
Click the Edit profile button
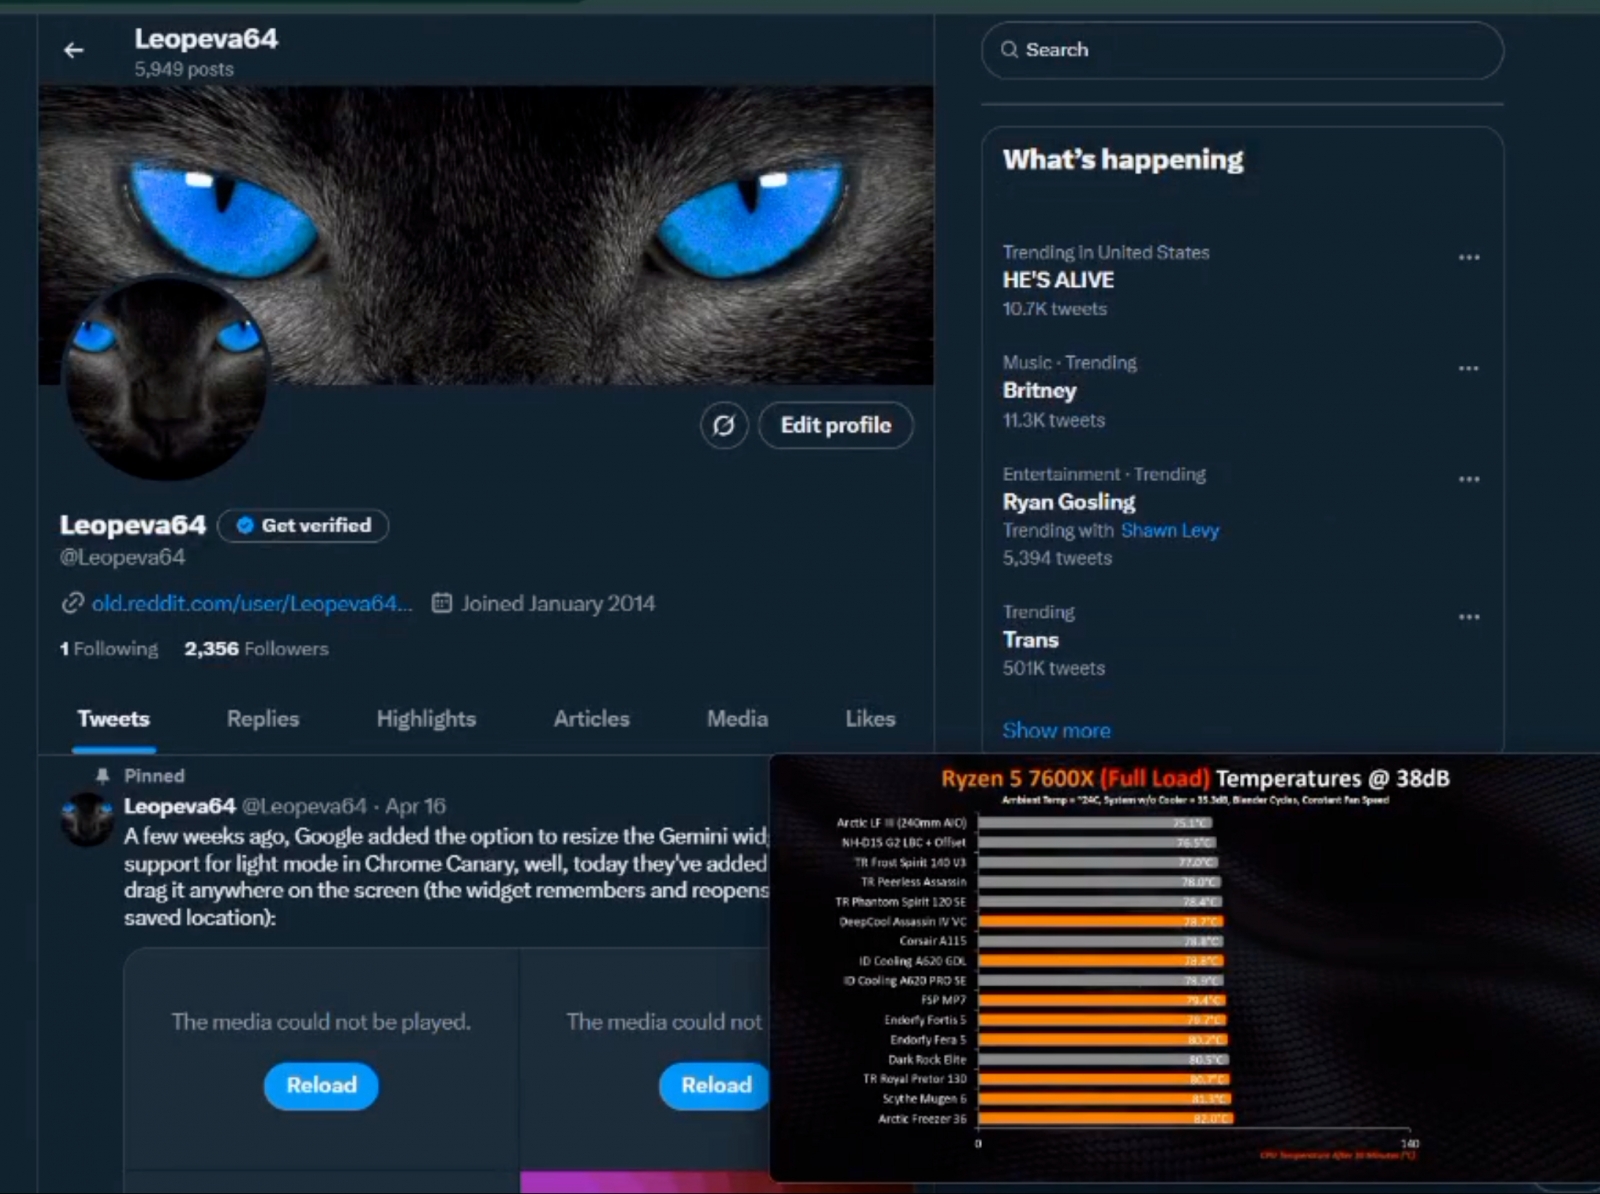click(836, 426)
